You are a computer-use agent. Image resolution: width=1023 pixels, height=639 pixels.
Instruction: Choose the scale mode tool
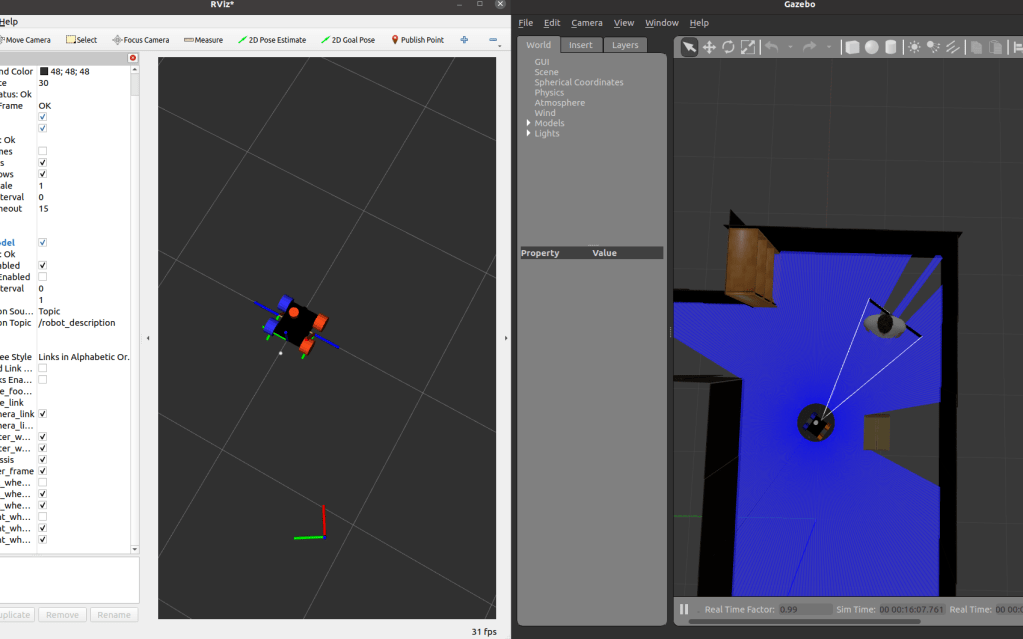click(x=747, y=47)
